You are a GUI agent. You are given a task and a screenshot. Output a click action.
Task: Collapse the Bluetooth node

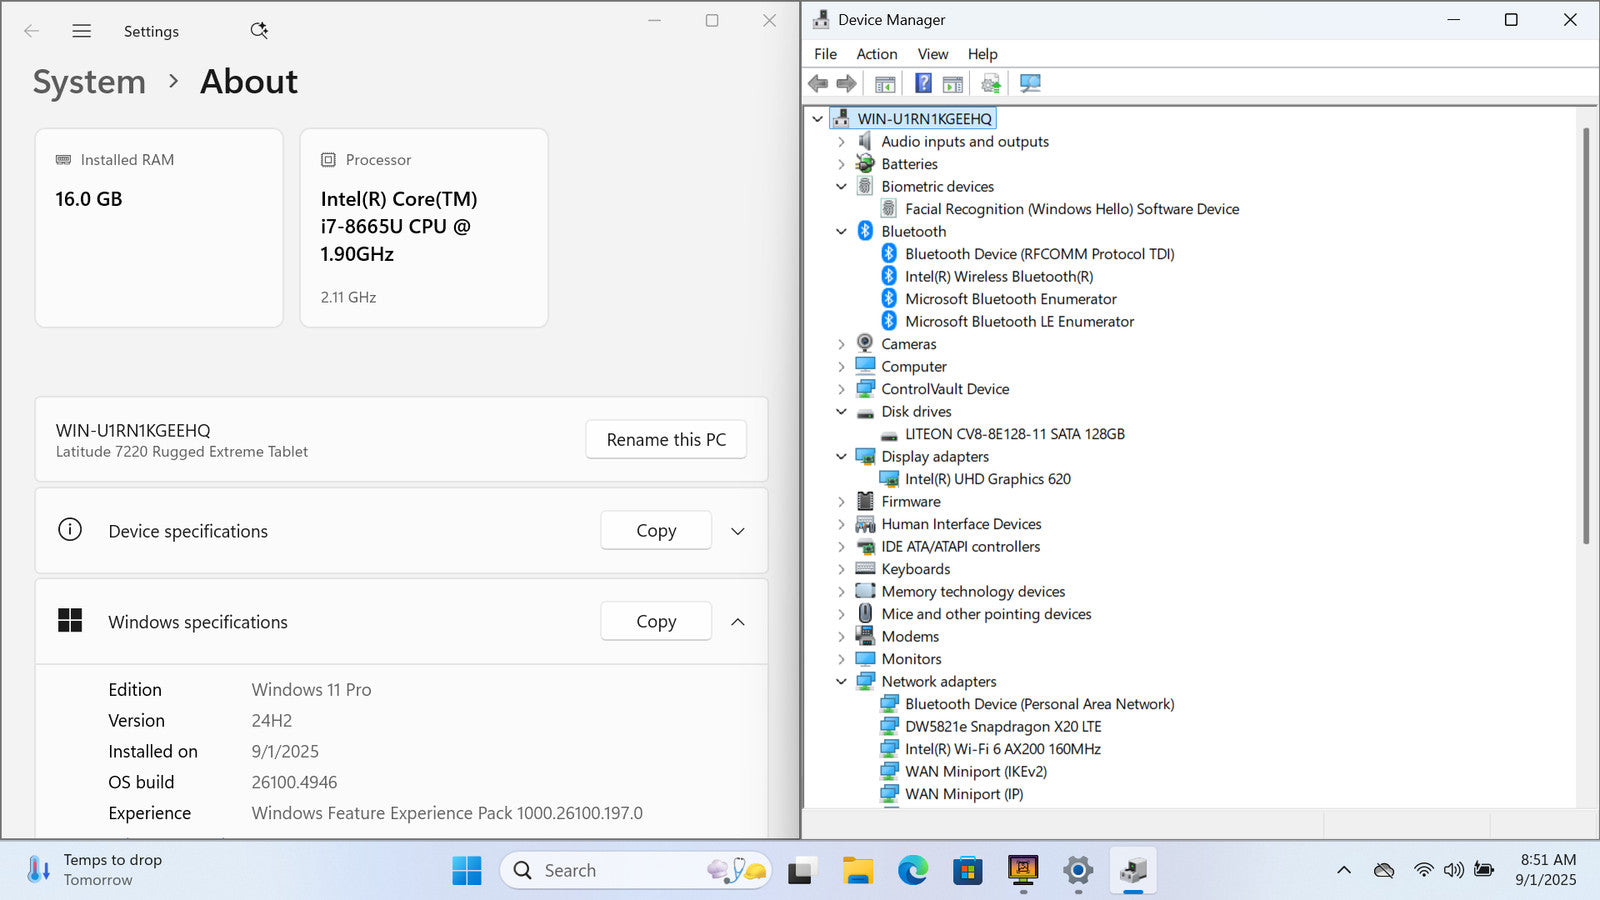(x=841, y=232)
